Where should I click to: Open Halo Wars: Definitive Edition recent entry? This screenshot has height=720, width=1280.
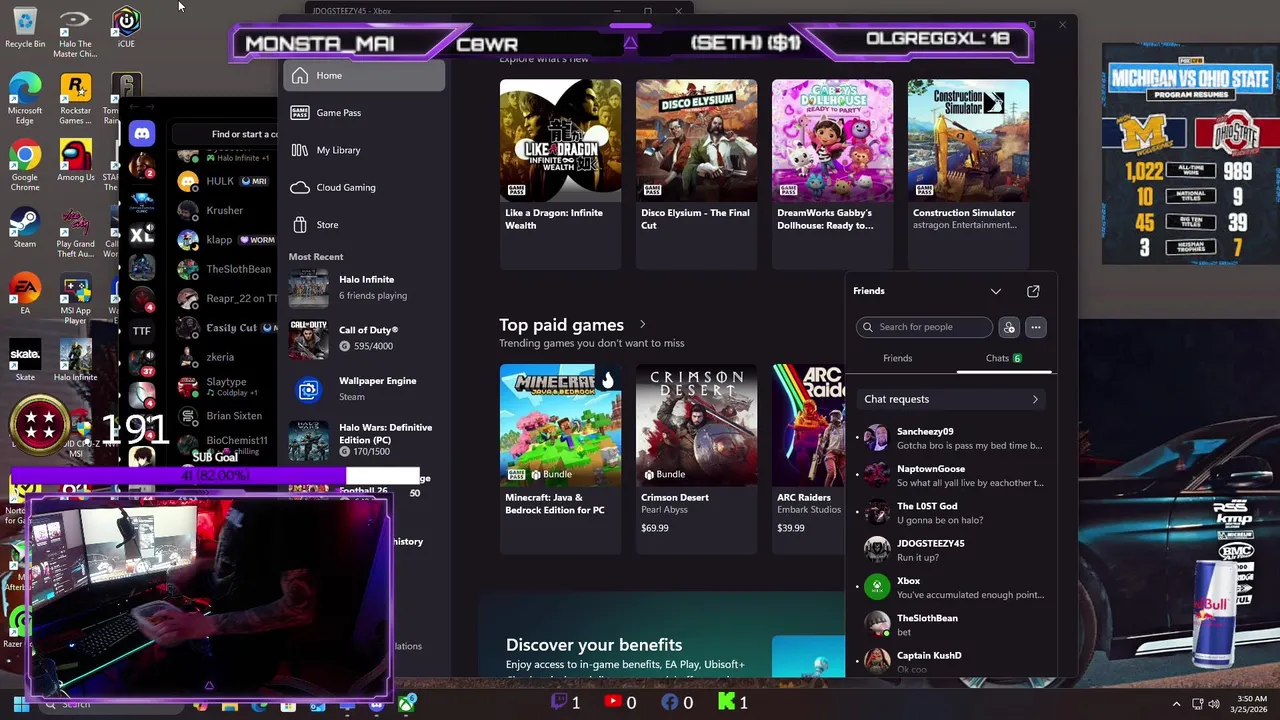click(x=364, y=439)
